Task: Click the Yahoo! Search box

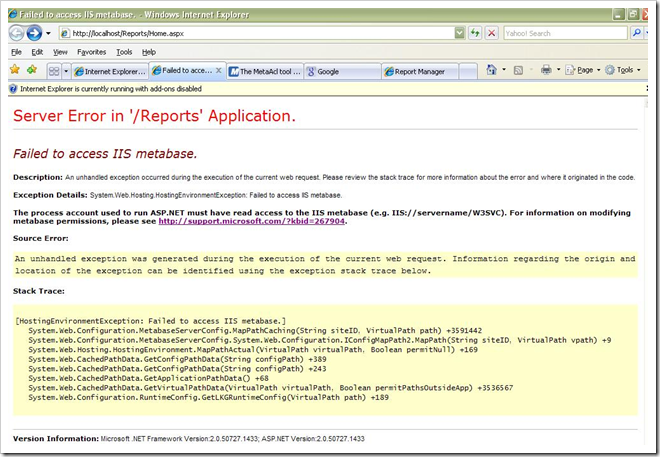Action: [565, 33]
